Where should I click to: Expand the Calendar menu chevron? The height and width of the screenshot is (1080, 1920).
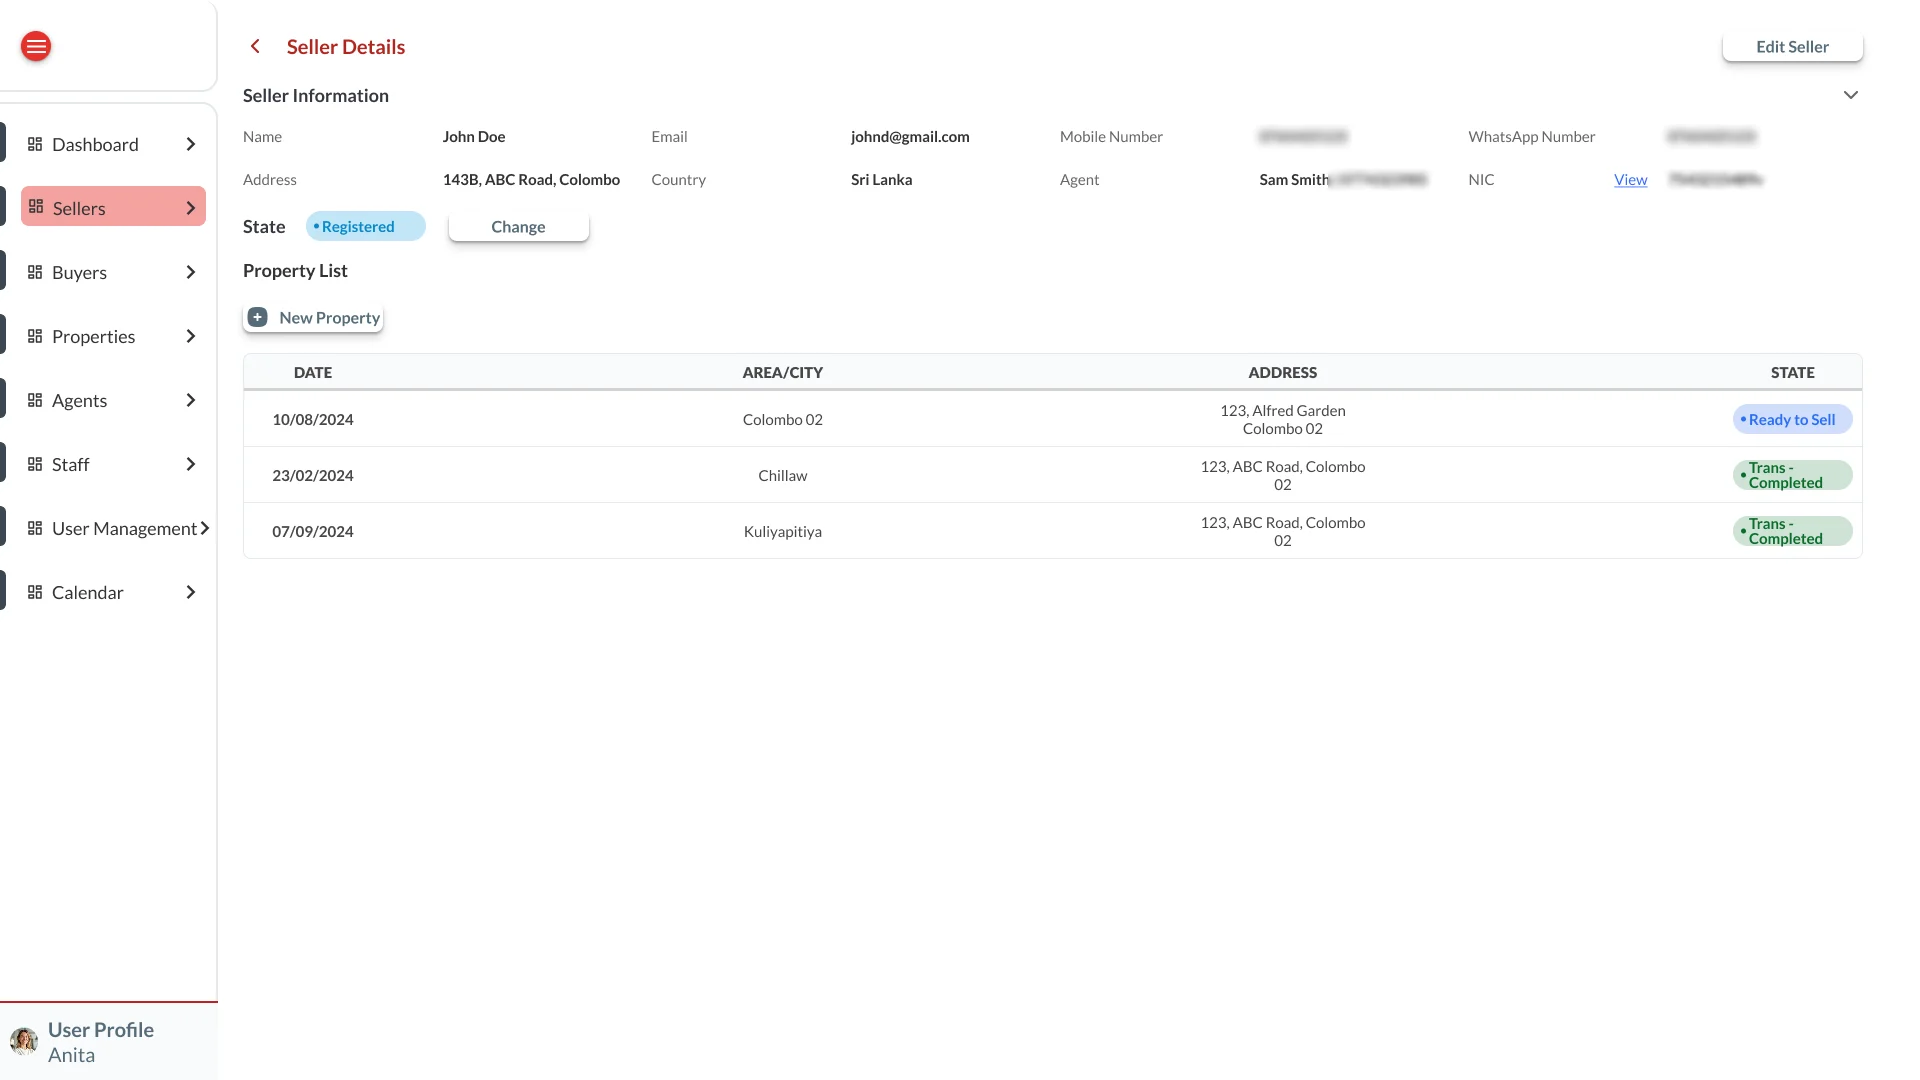coord(190,592)
